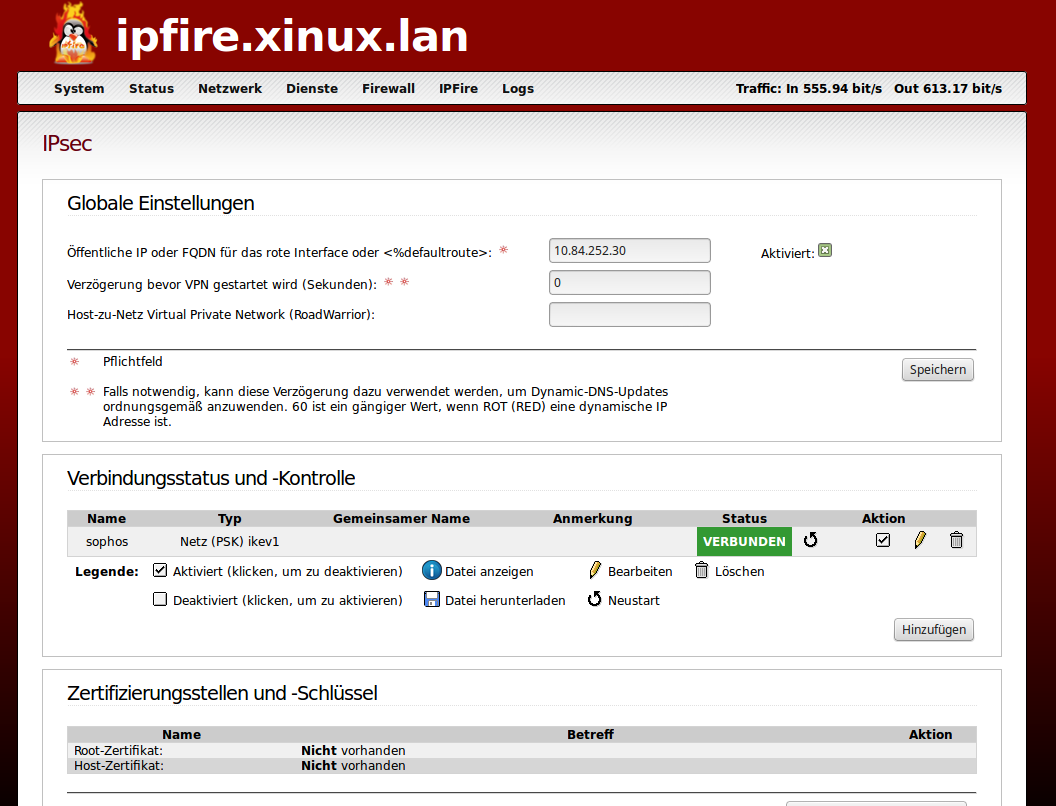
Task: Select the Logs menu item
Action: point(518,88)
